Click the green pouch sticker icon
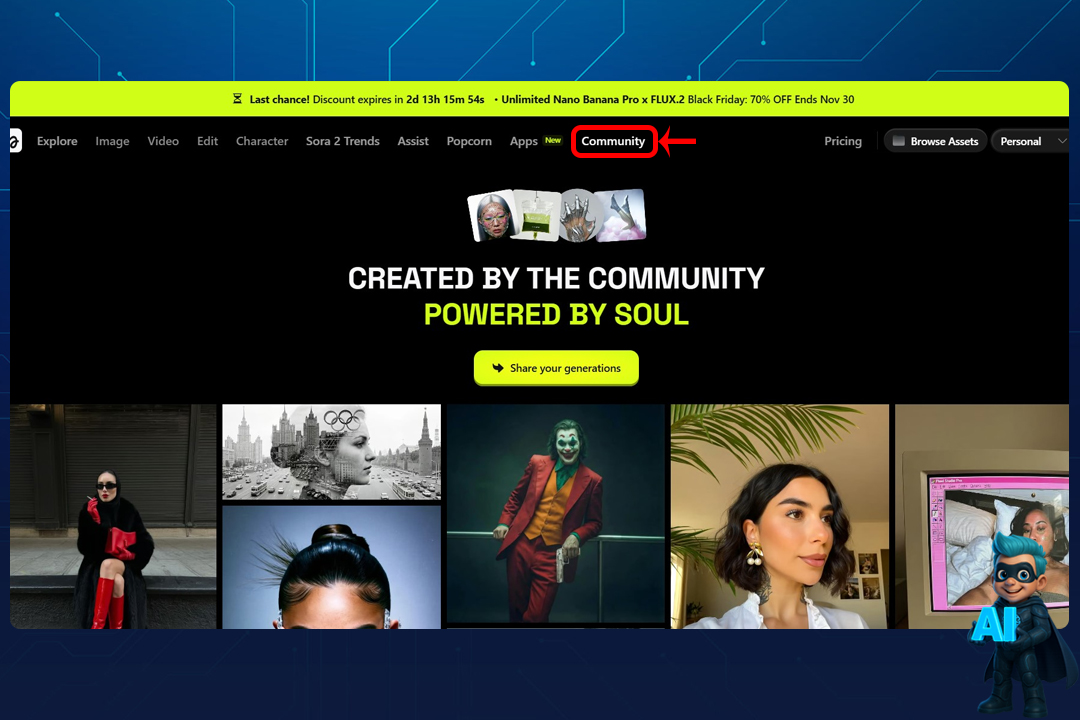Image resolution: width=1080 pixels, height=720 pixels. click(538, 215)
